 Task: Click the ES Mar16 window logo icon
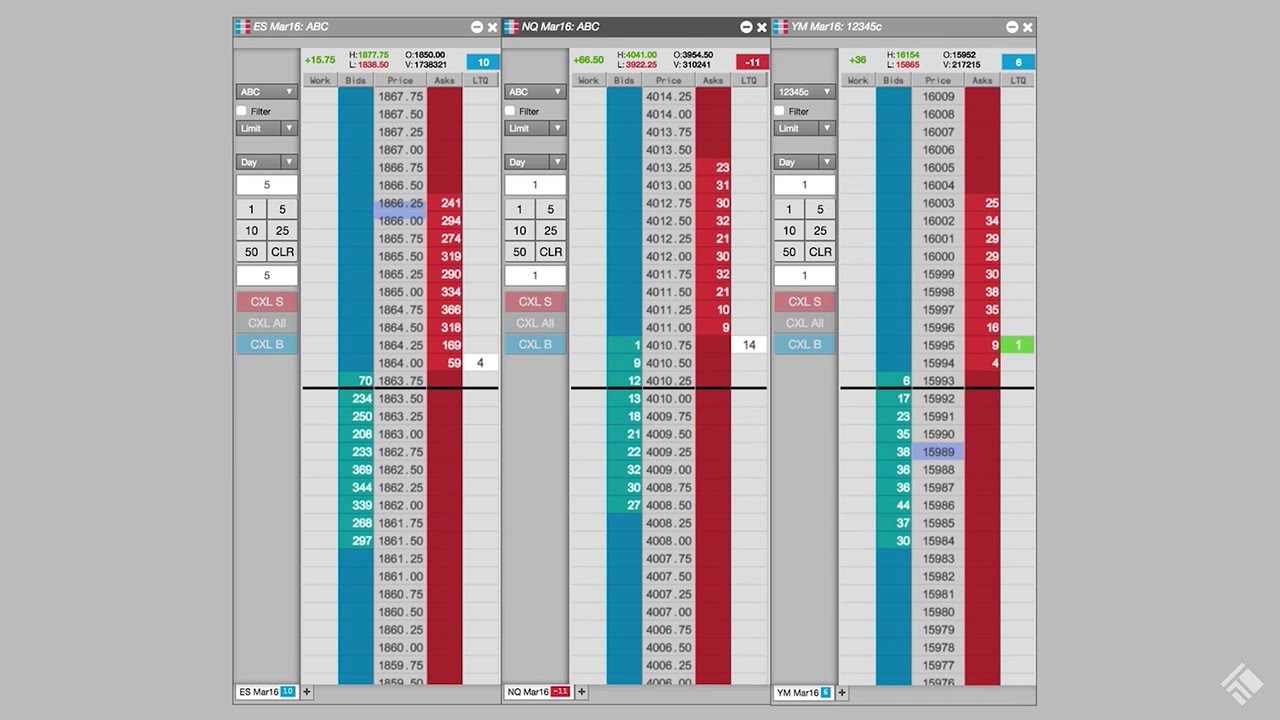point(242,27)
